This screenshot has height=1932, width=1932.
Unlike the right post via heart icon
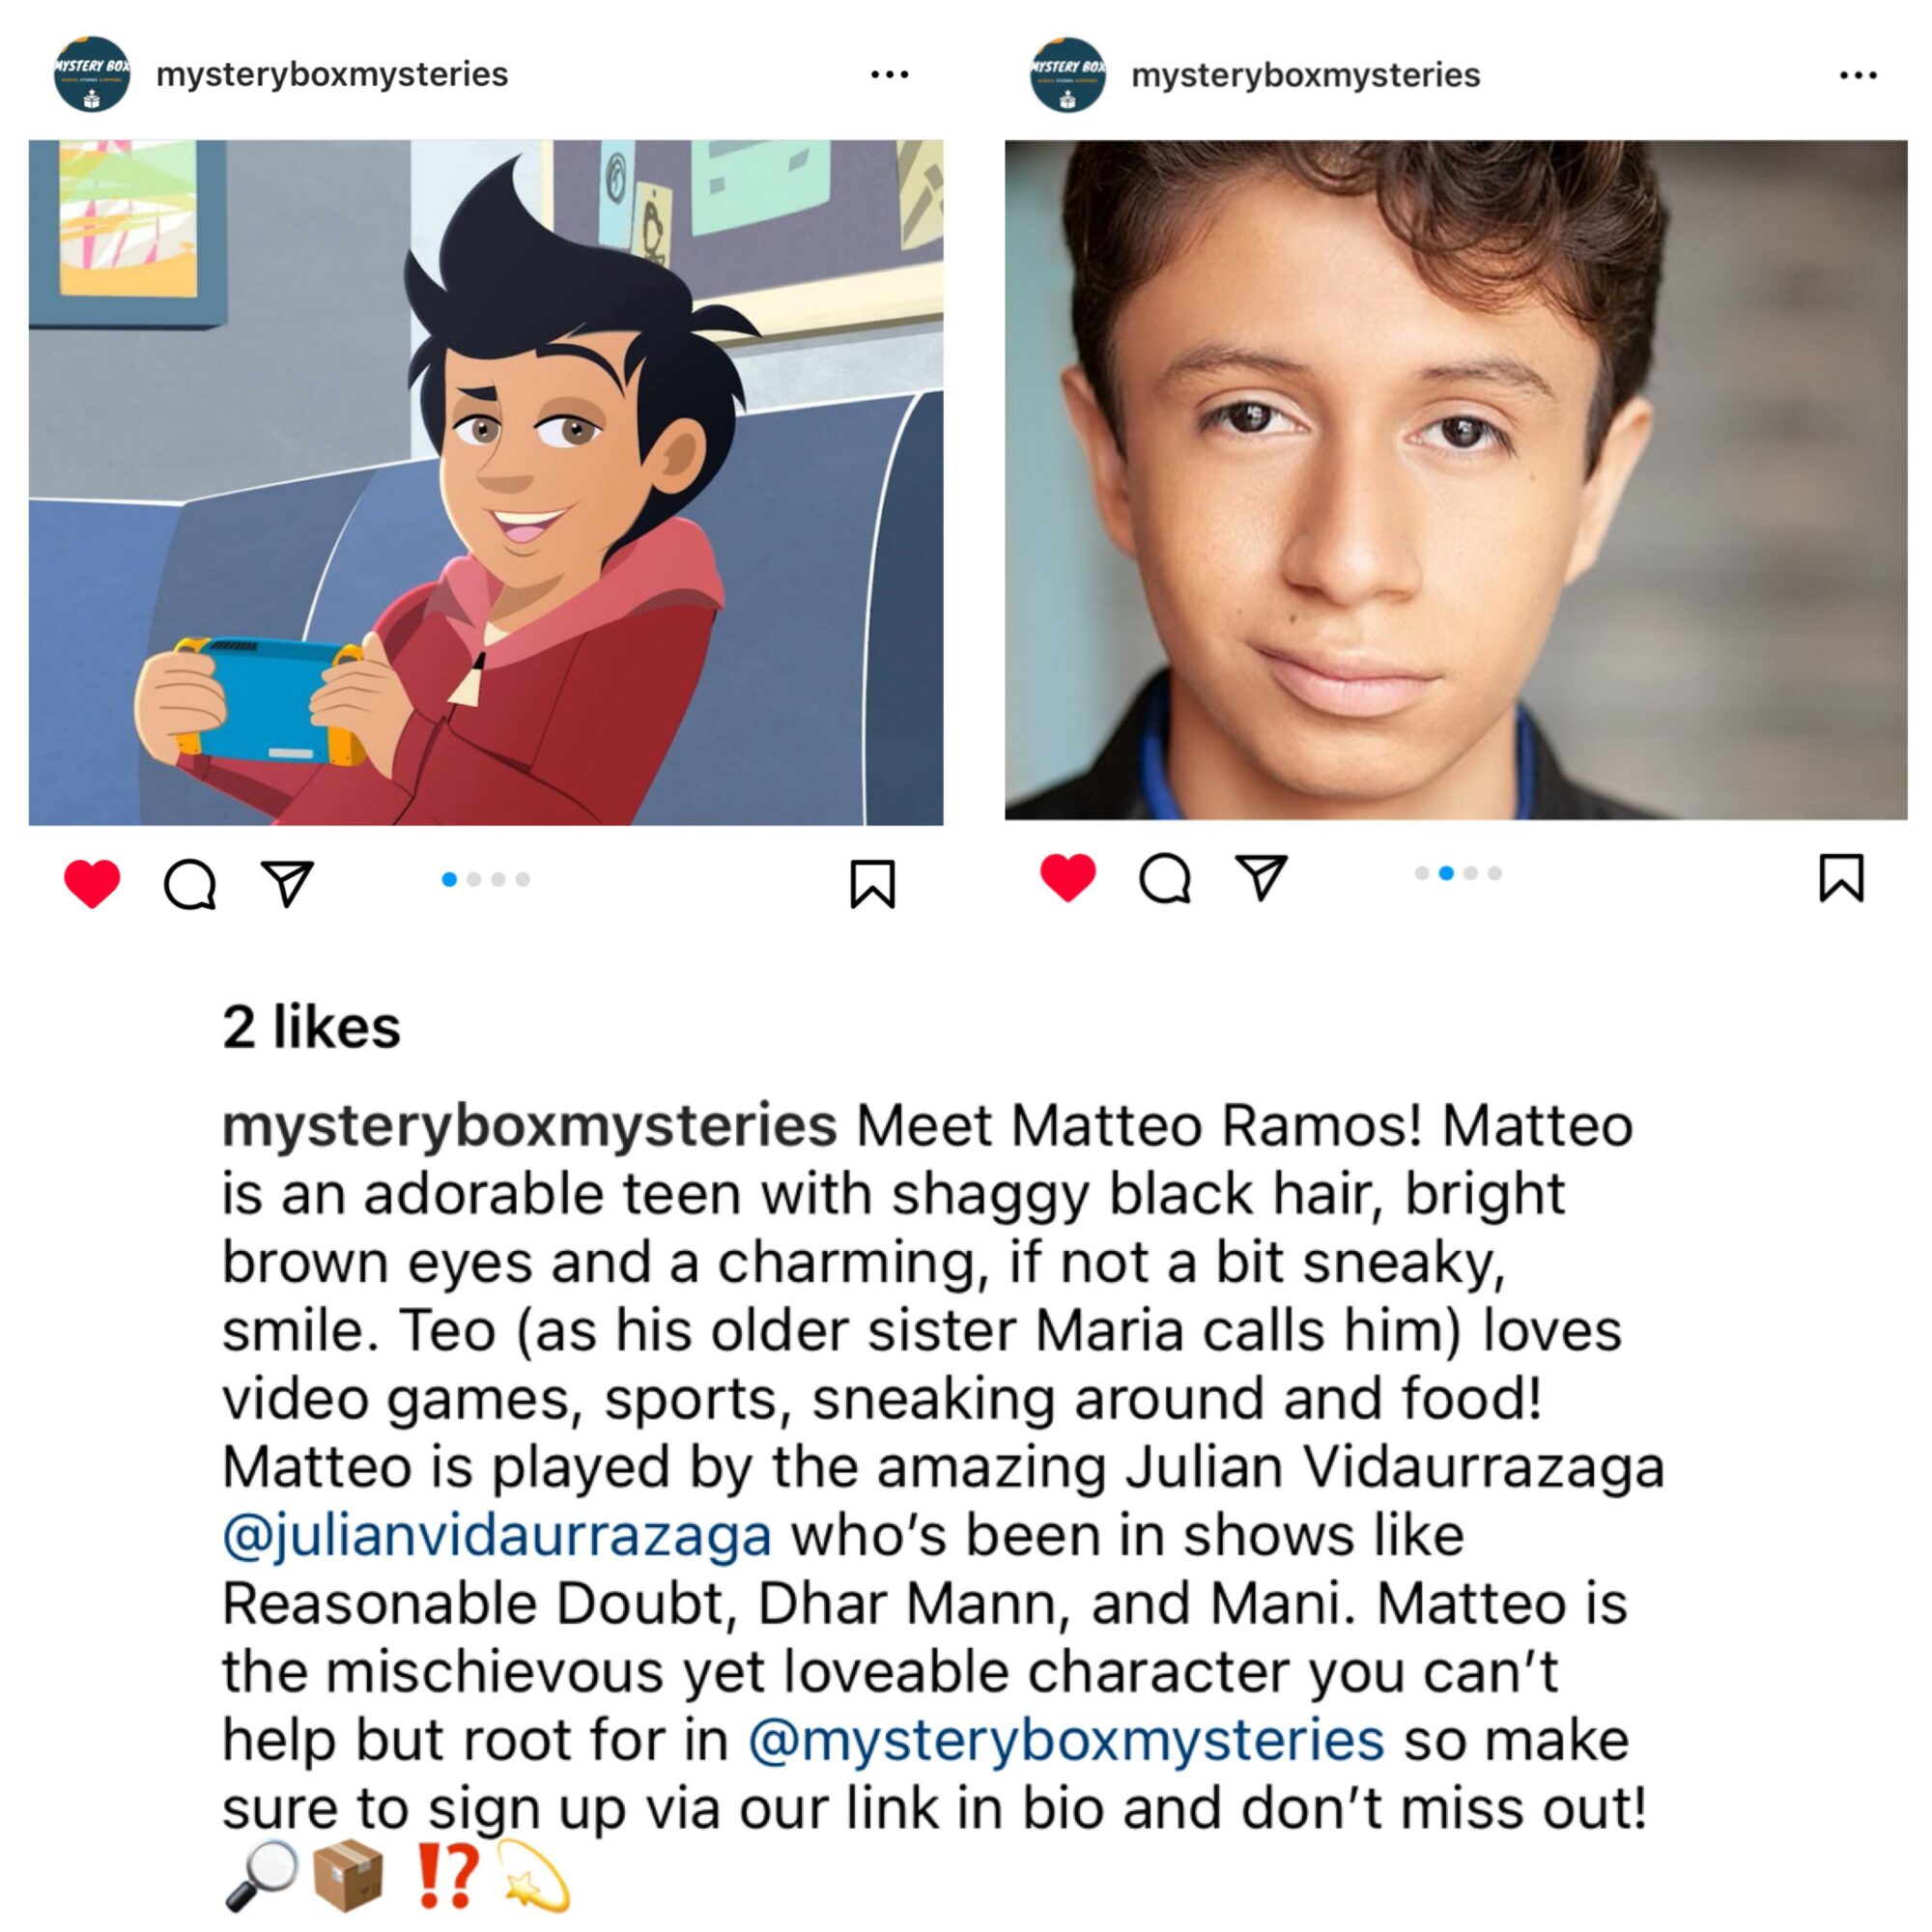(x=1068, y=878)
